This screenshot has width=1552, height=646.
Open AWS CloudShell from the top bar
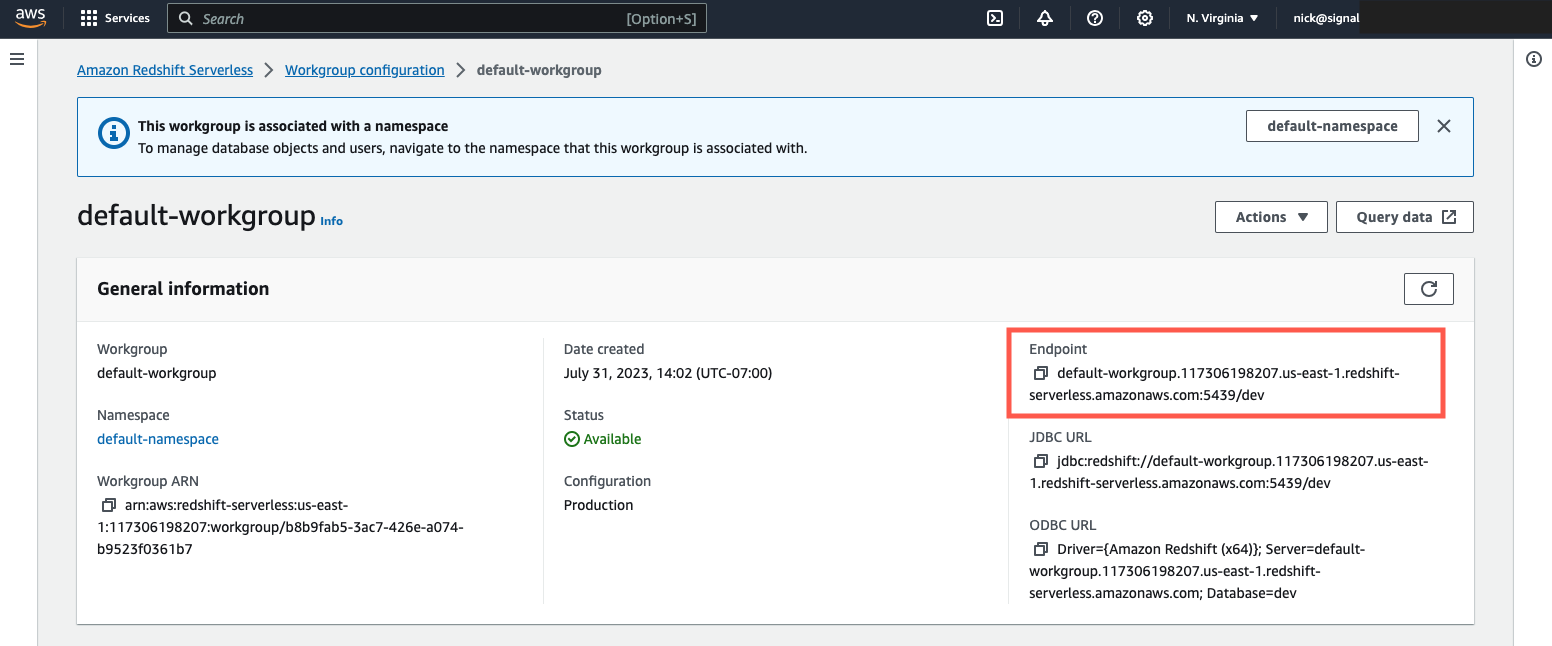coord(994,17)
